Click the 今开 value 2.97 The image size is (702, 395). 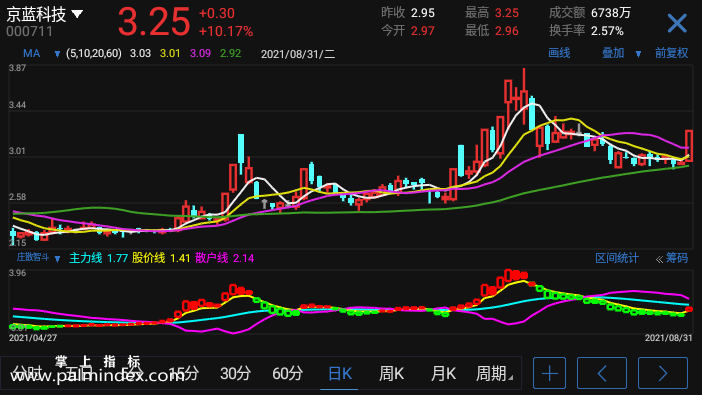pos(423,31)
